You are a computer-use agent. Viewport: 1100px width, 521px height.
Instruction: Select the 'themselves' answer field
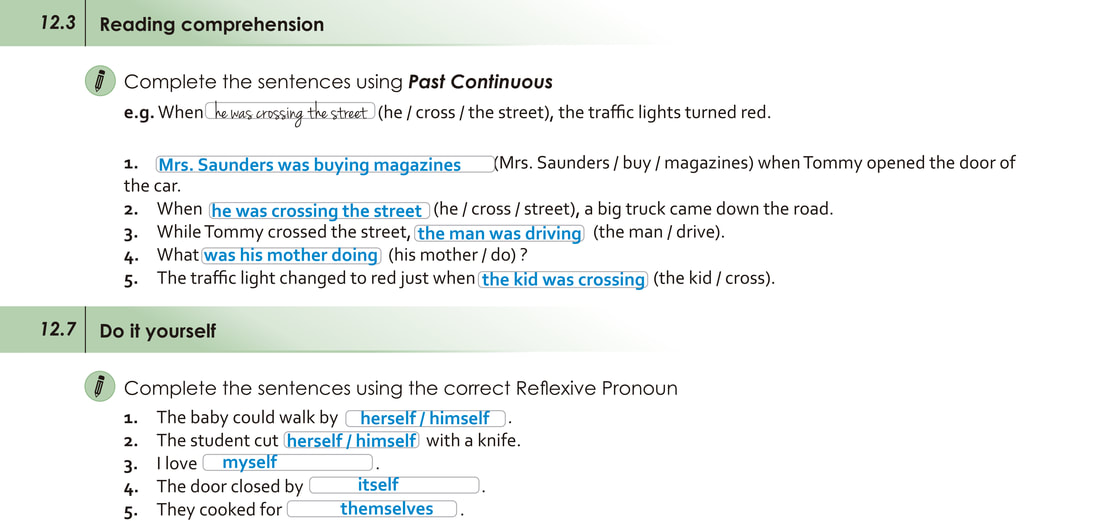(x=372, y=509)
